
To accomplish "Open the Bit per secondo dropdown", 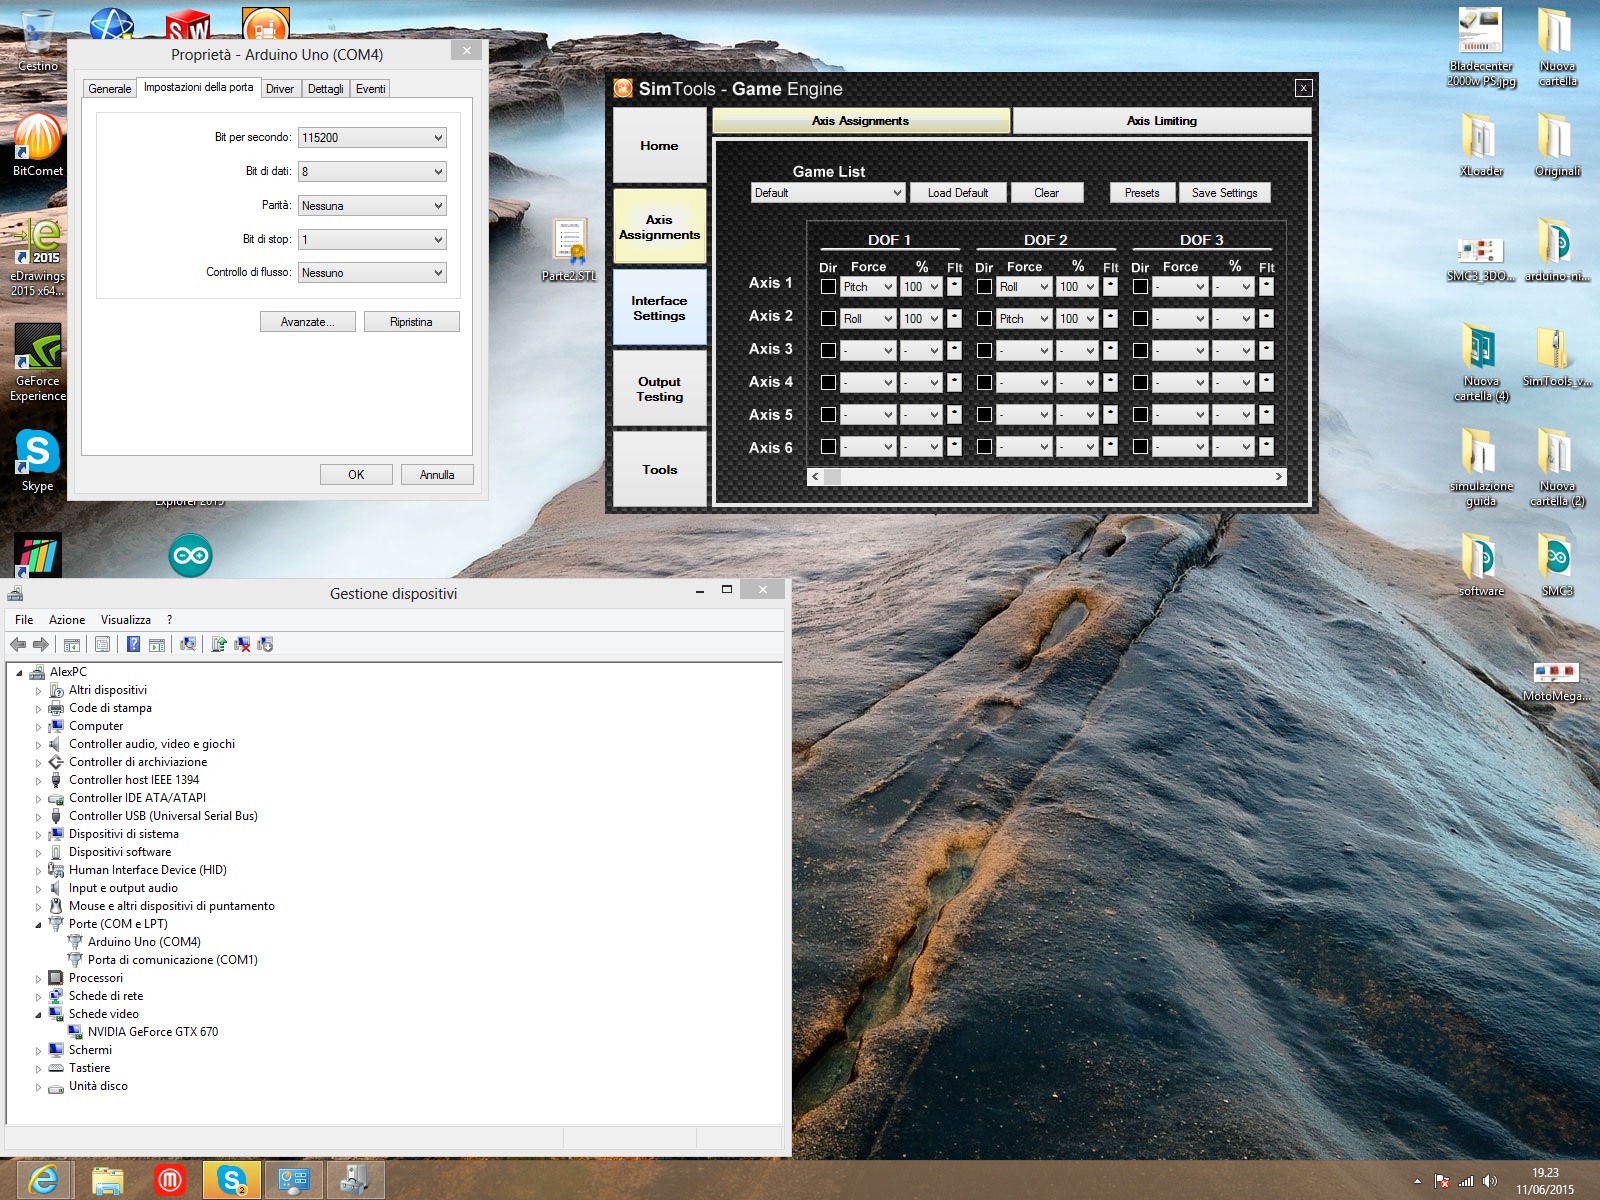I will point(372,138).
